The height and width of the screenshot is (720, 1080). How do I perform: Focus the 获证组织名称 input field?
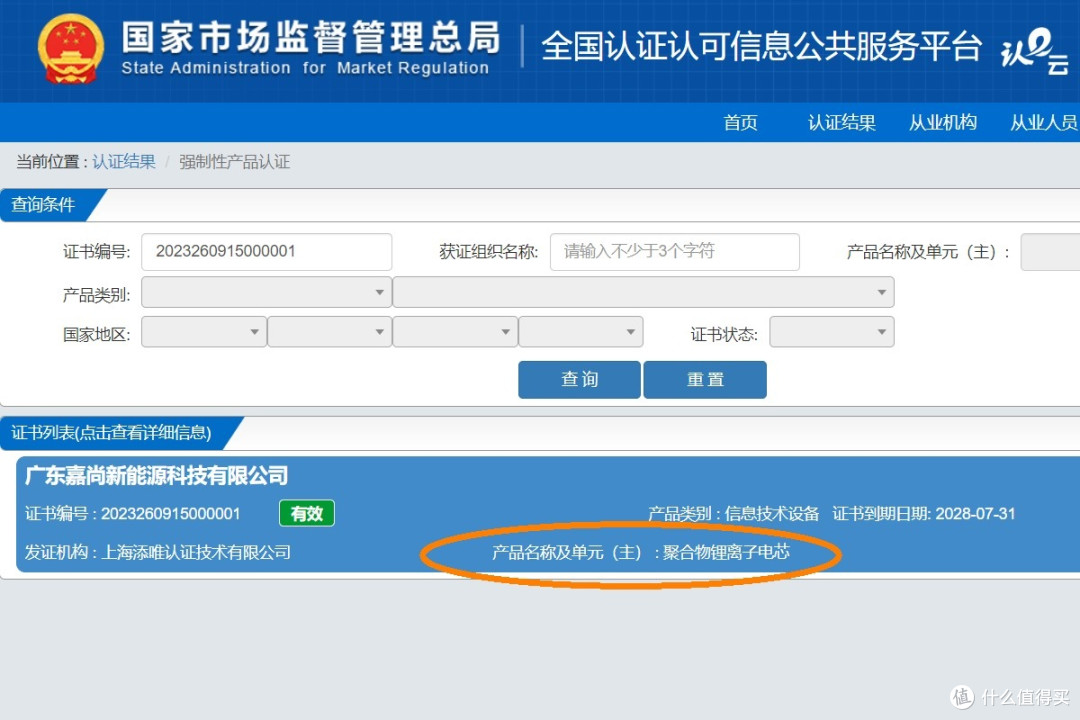pos(675,251)
